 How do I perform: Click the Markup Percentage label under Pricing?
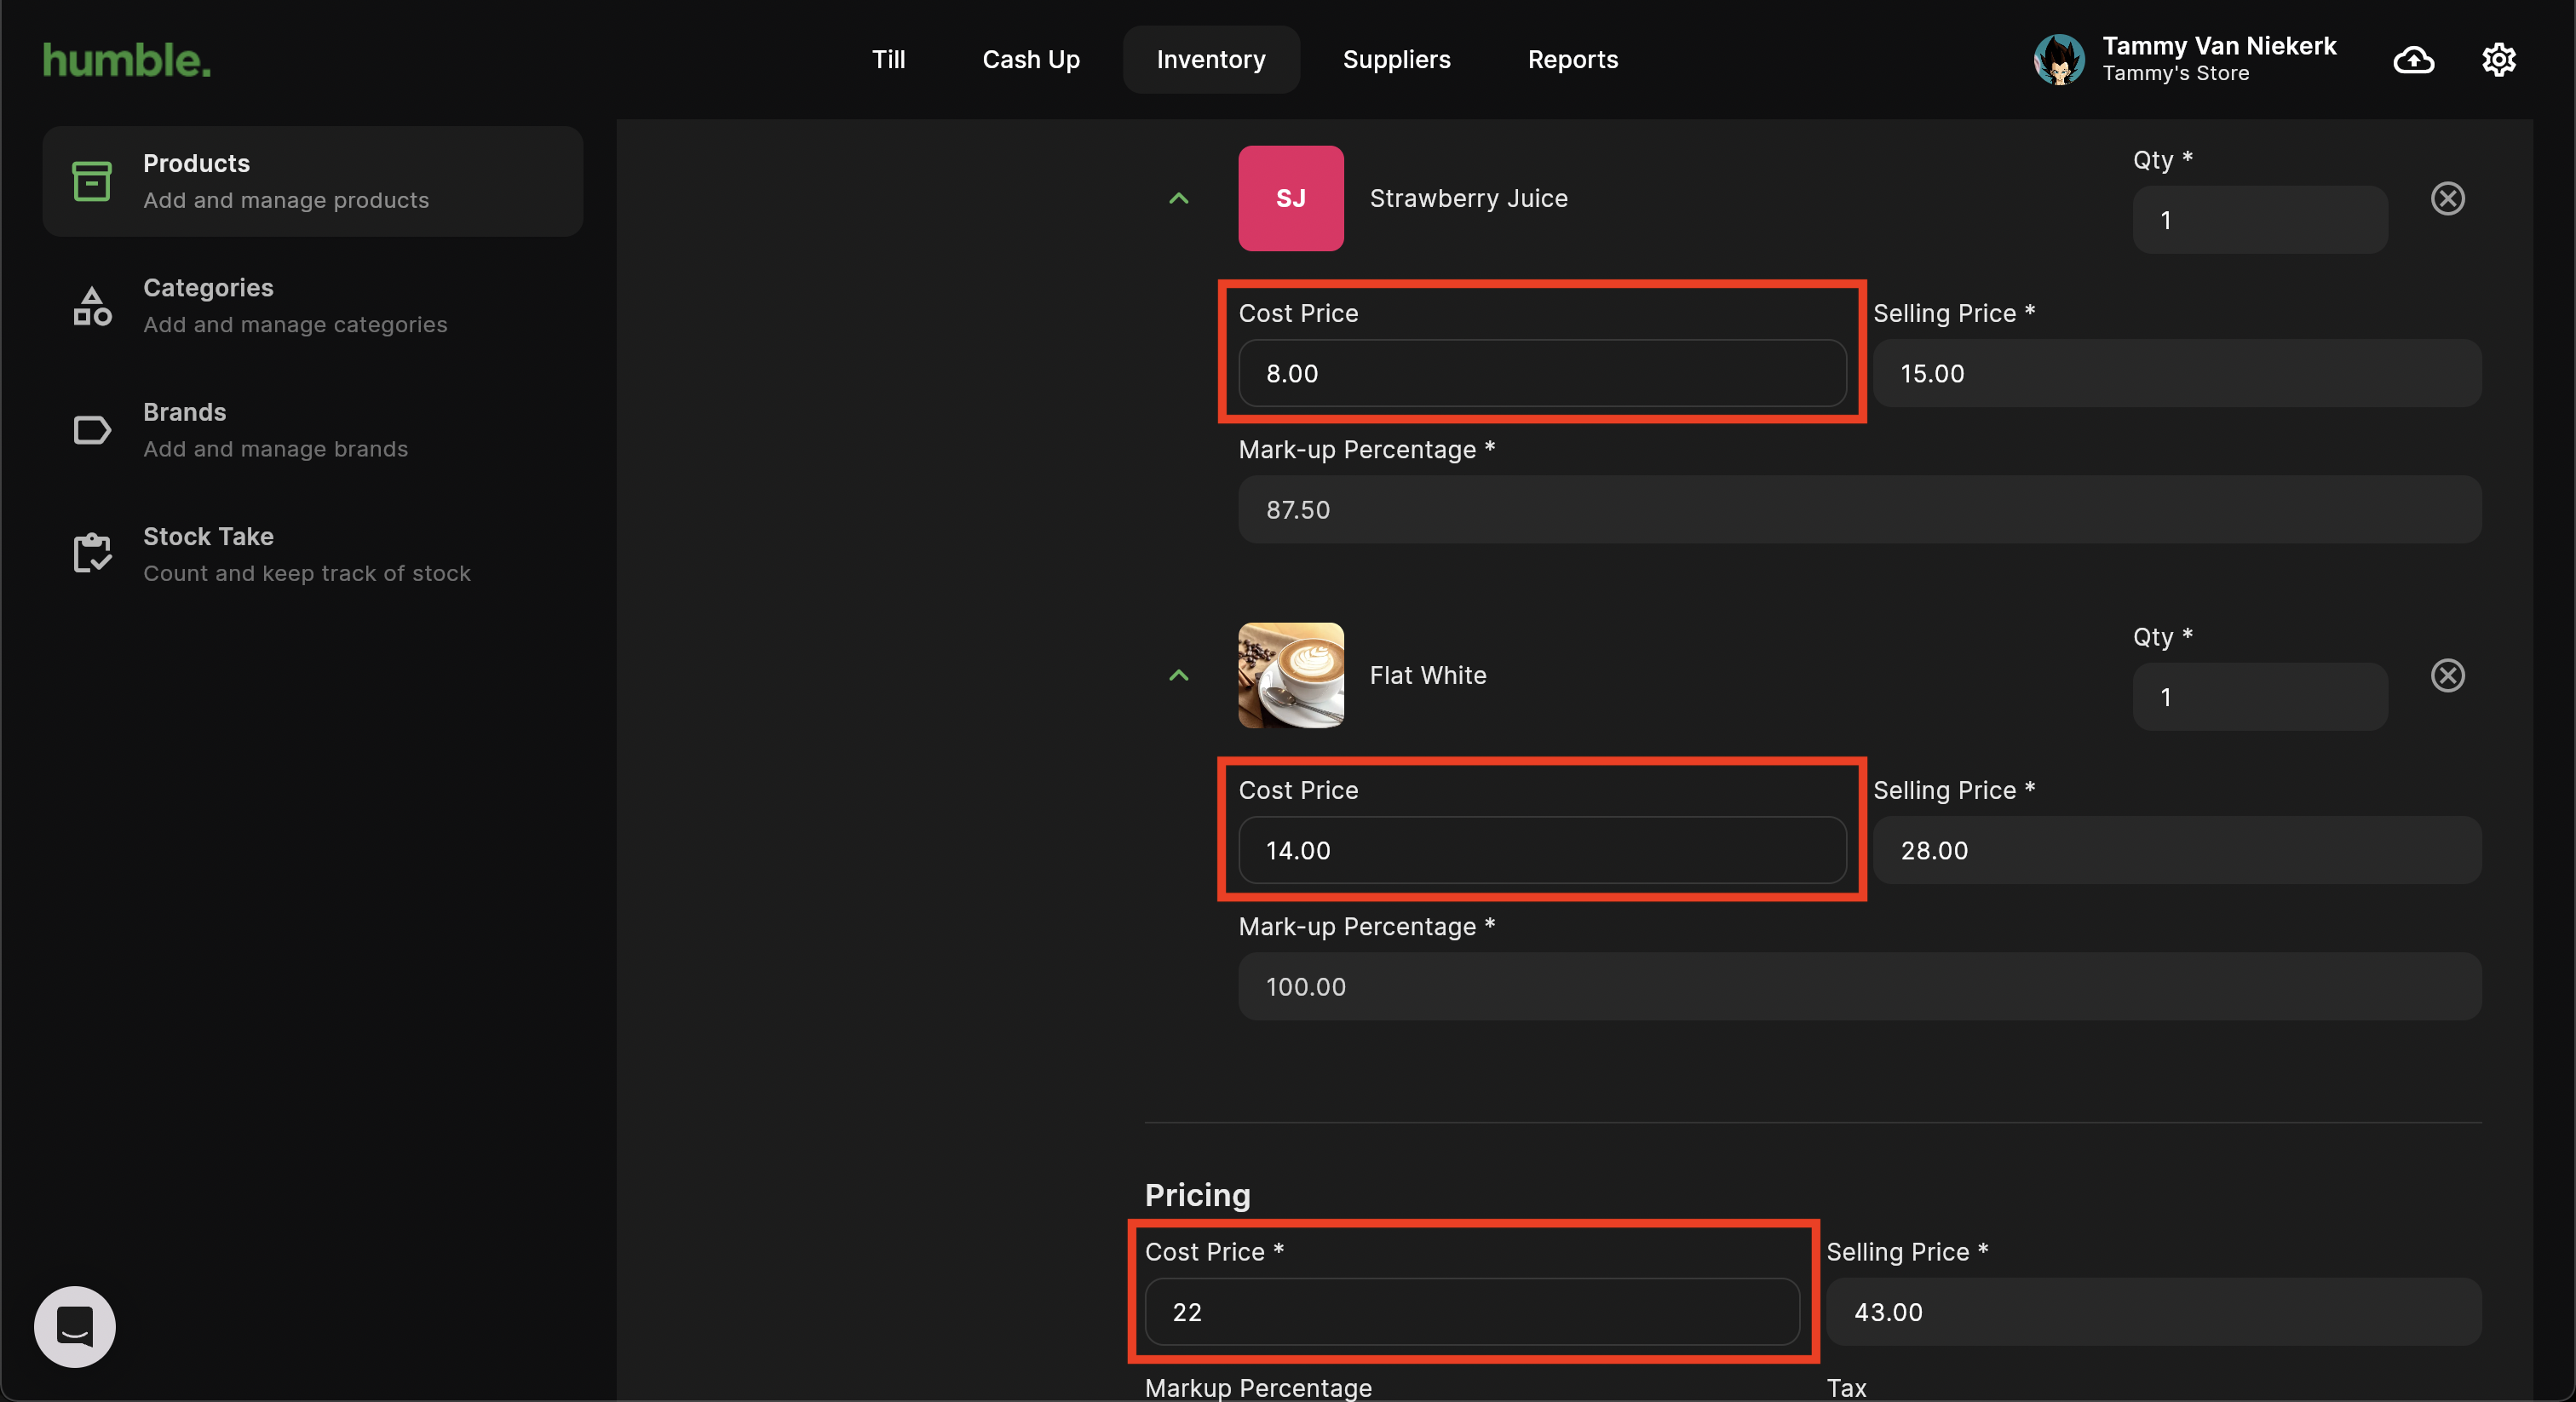[1258, 1388]
